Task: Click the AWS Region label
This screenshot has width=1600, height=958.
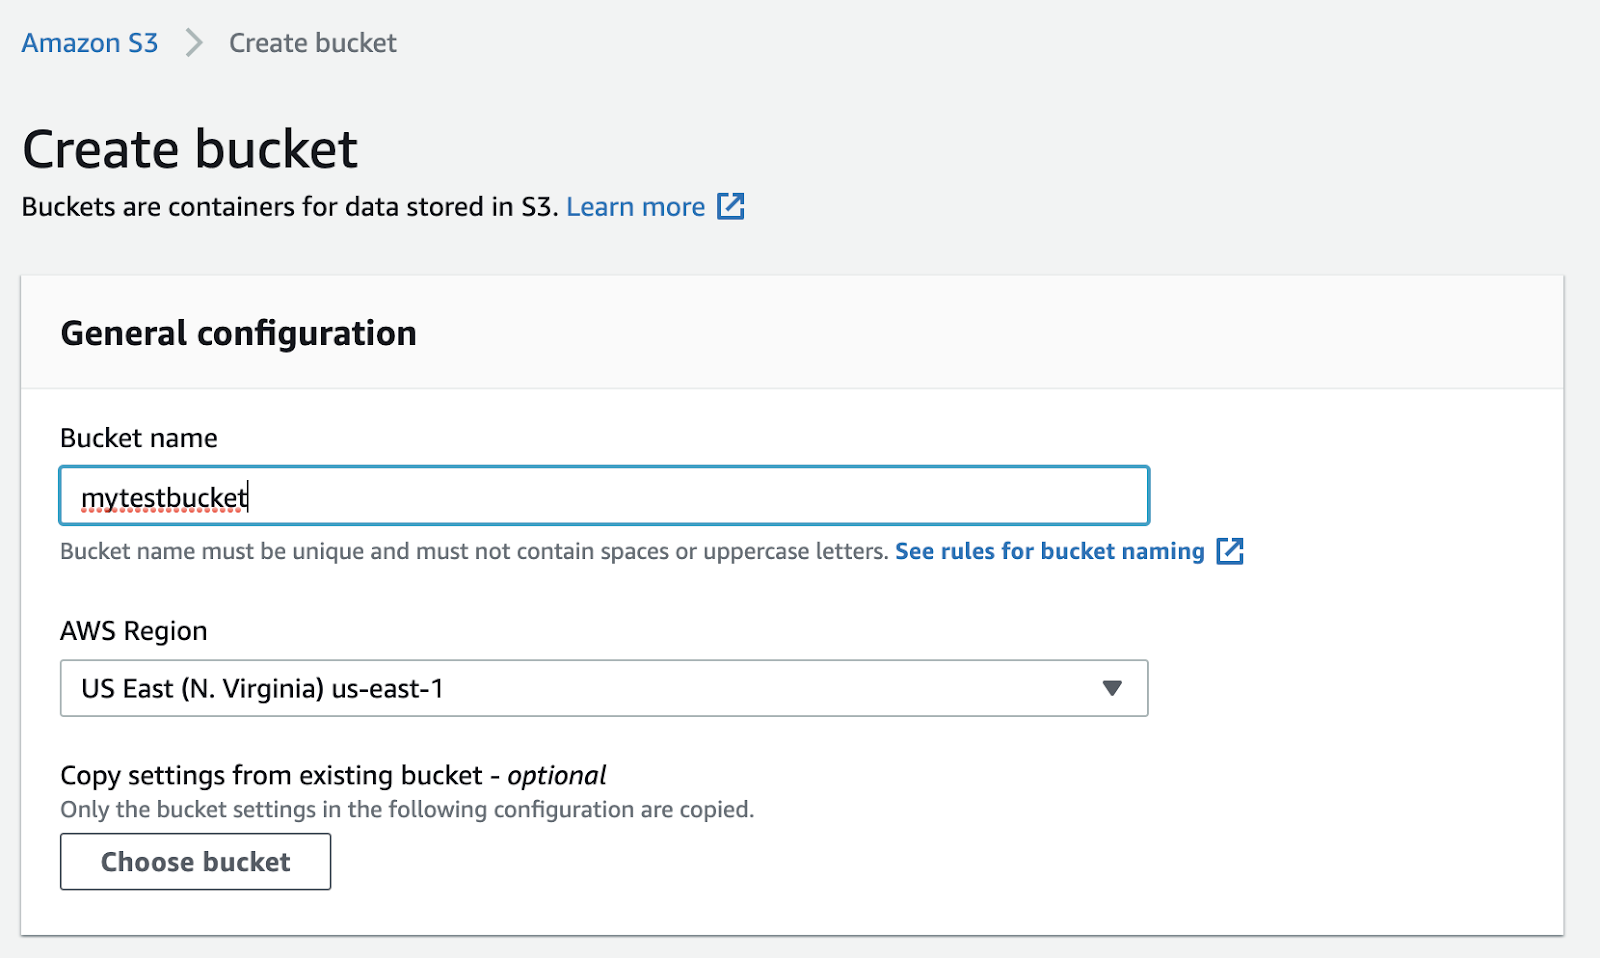Action: click(x=134, y=631)
